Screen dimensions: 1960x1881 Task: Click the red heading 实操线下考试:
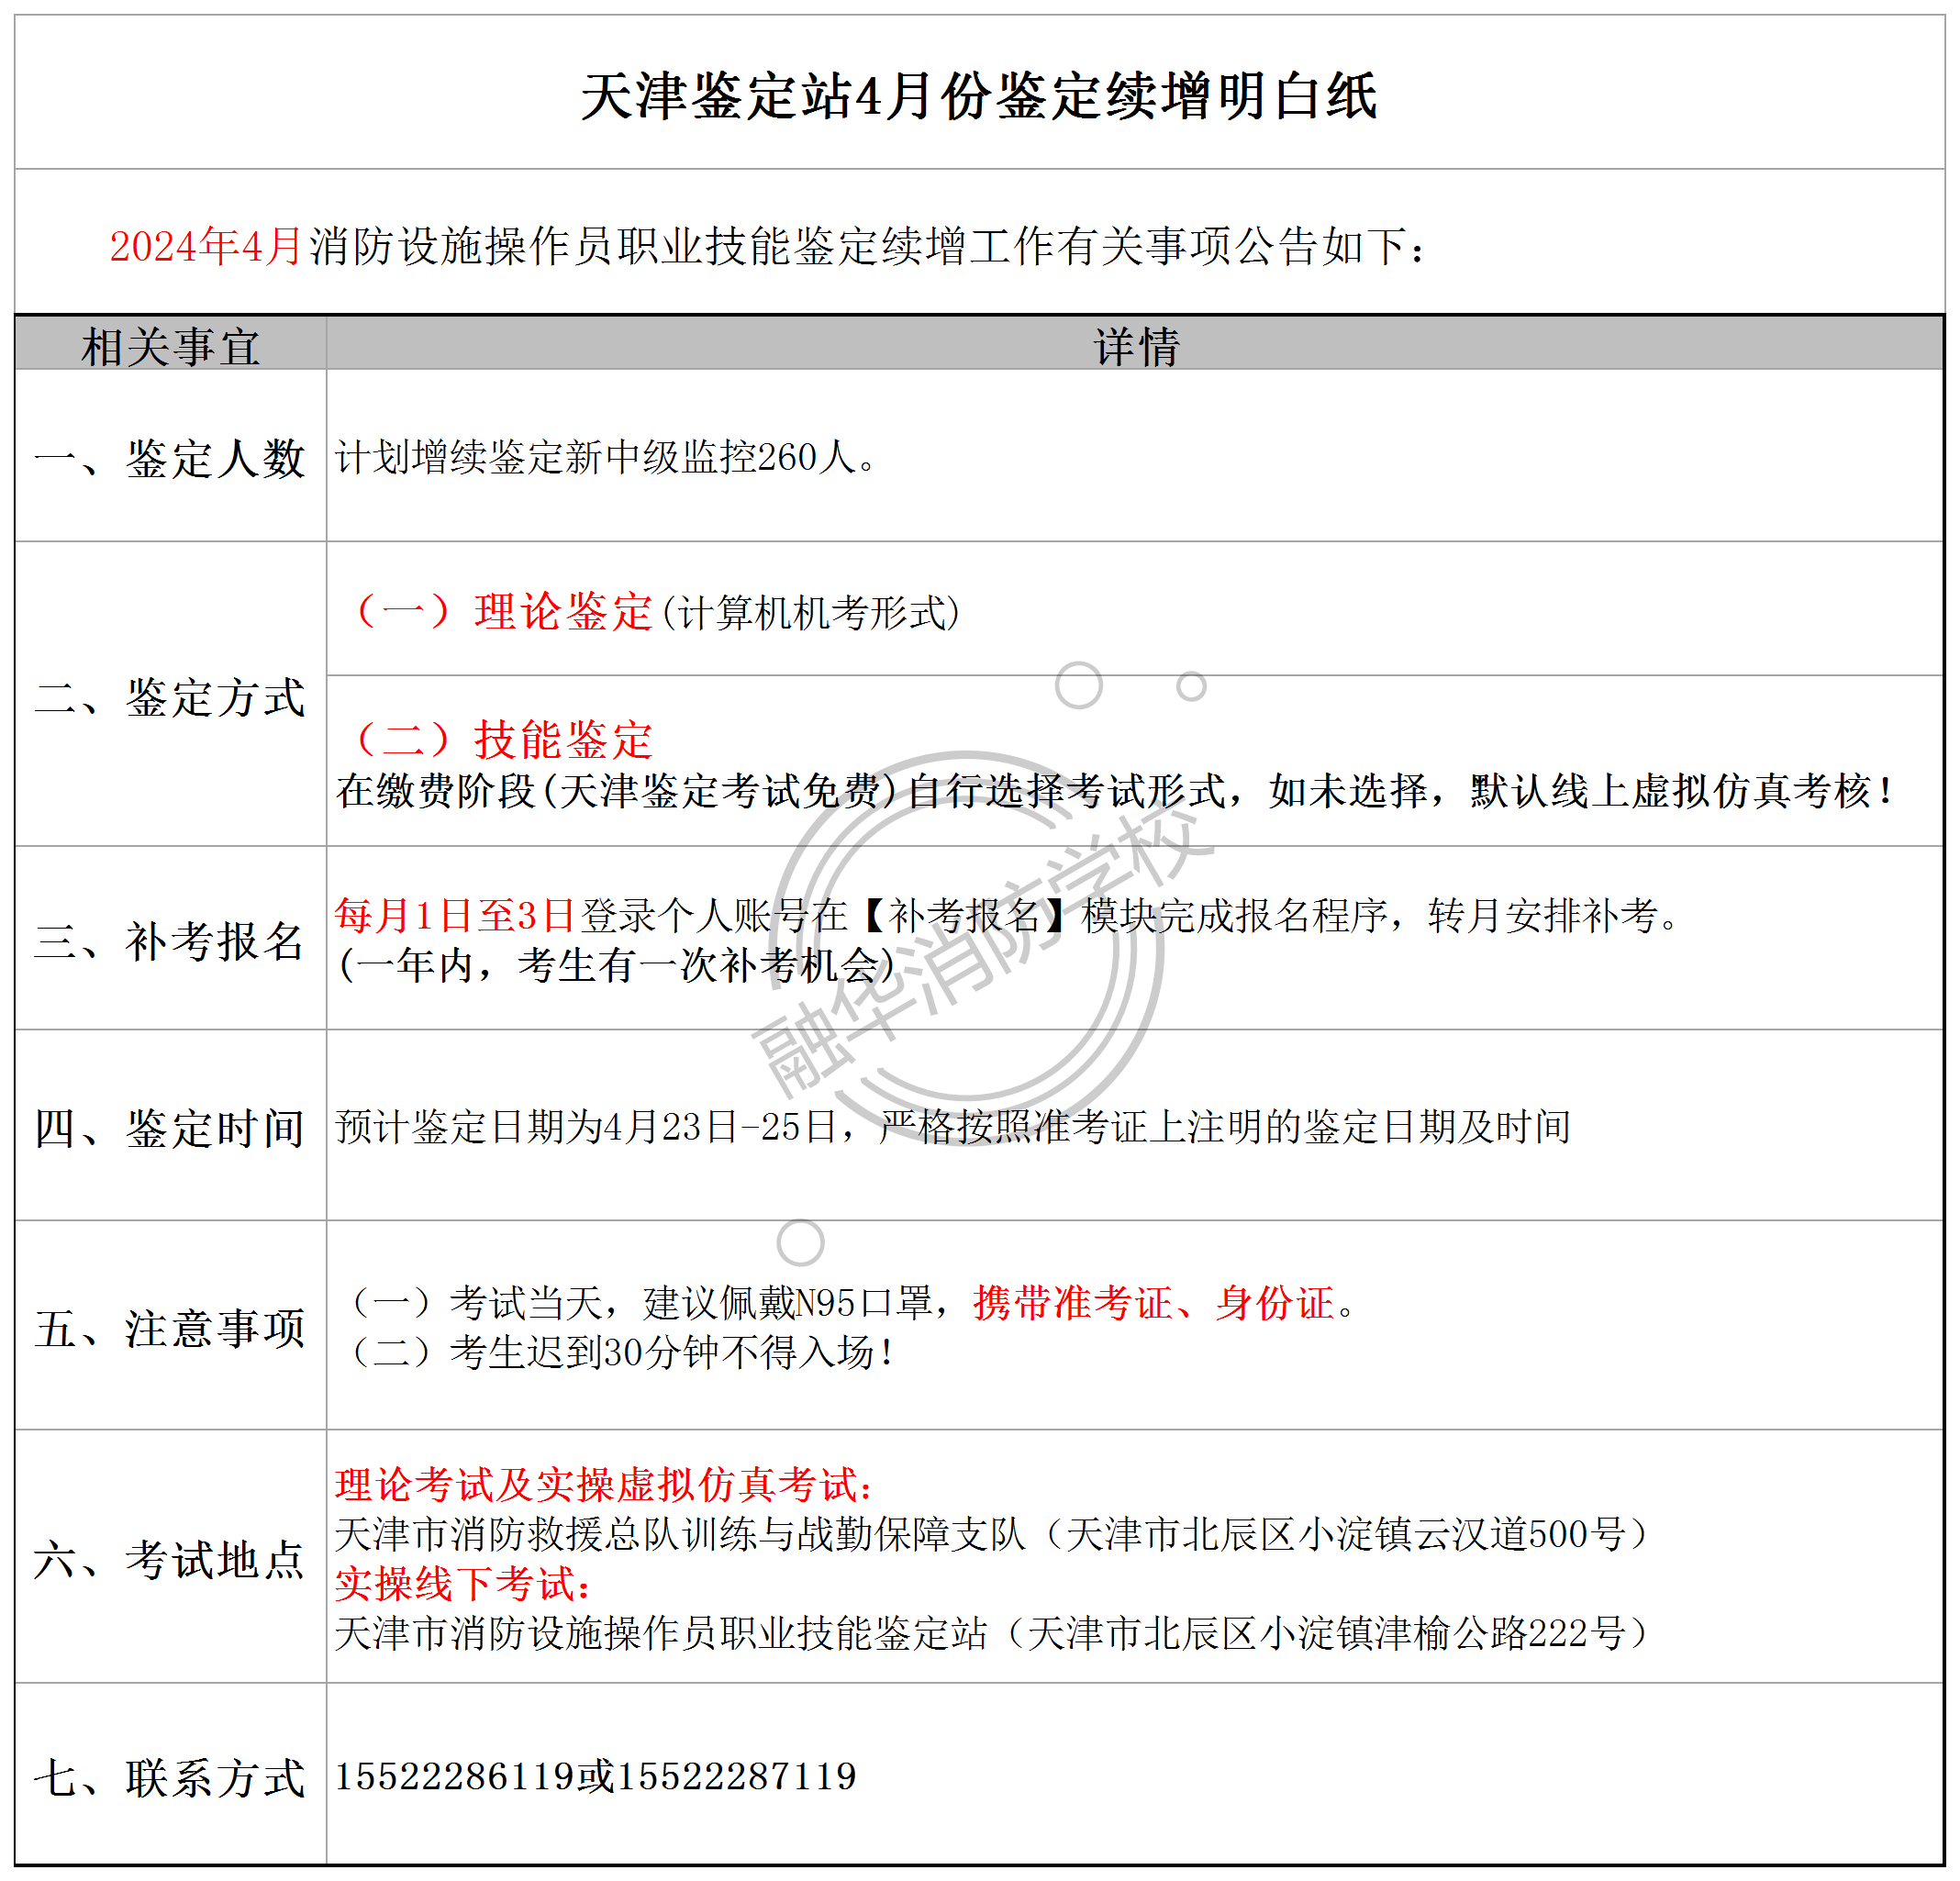point(464,1583)
